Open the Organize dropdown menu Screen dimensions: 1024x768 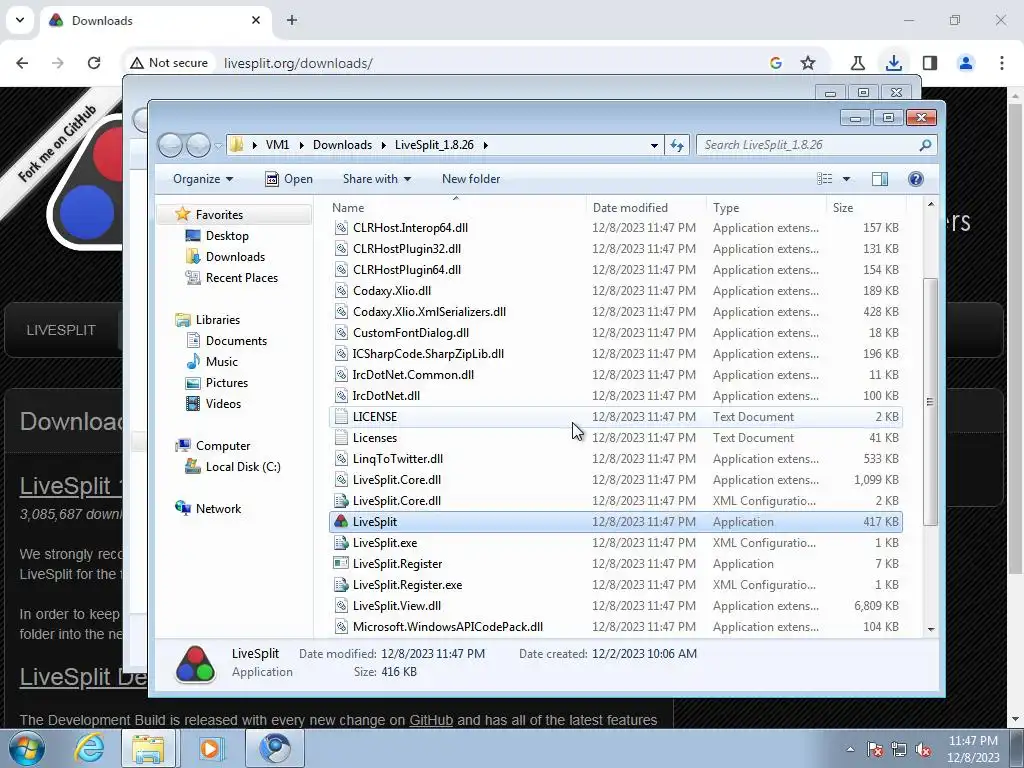click(x=202, y=179)
